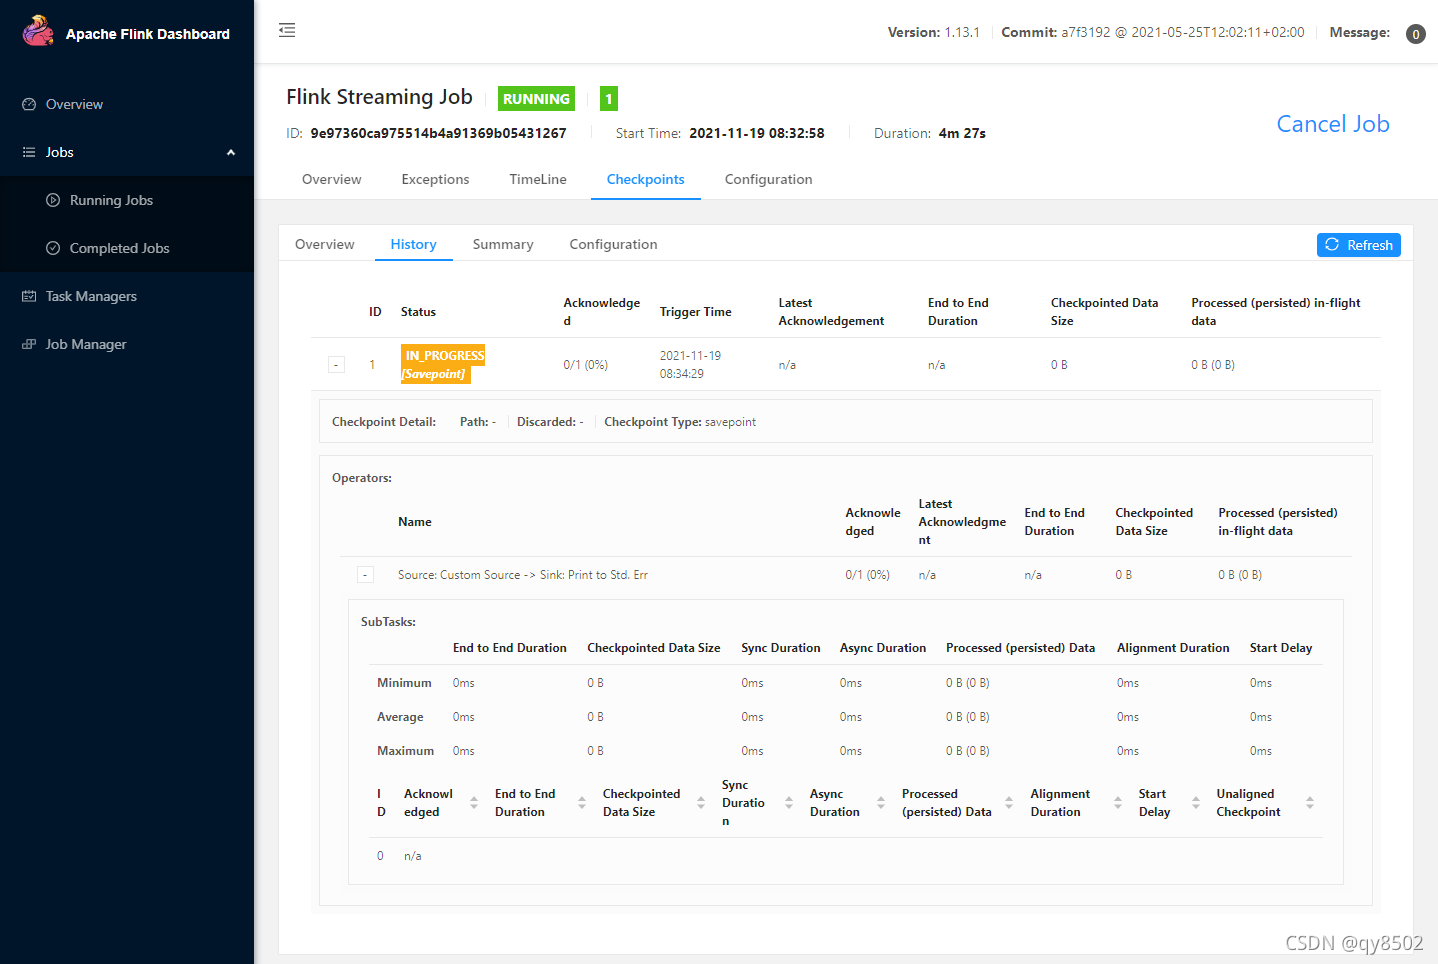This screenshot has height=964, width=1438.
Task: Click the Overview dashboard icon in sidebar
Action: click(x=29, y=104)
